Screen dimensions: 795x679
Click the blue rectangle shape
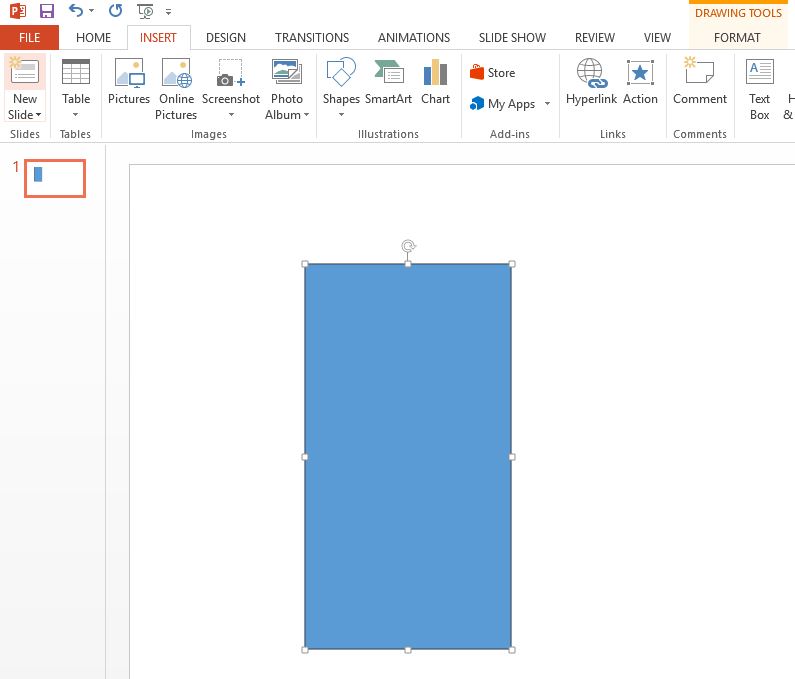click(x=408, y=456)
